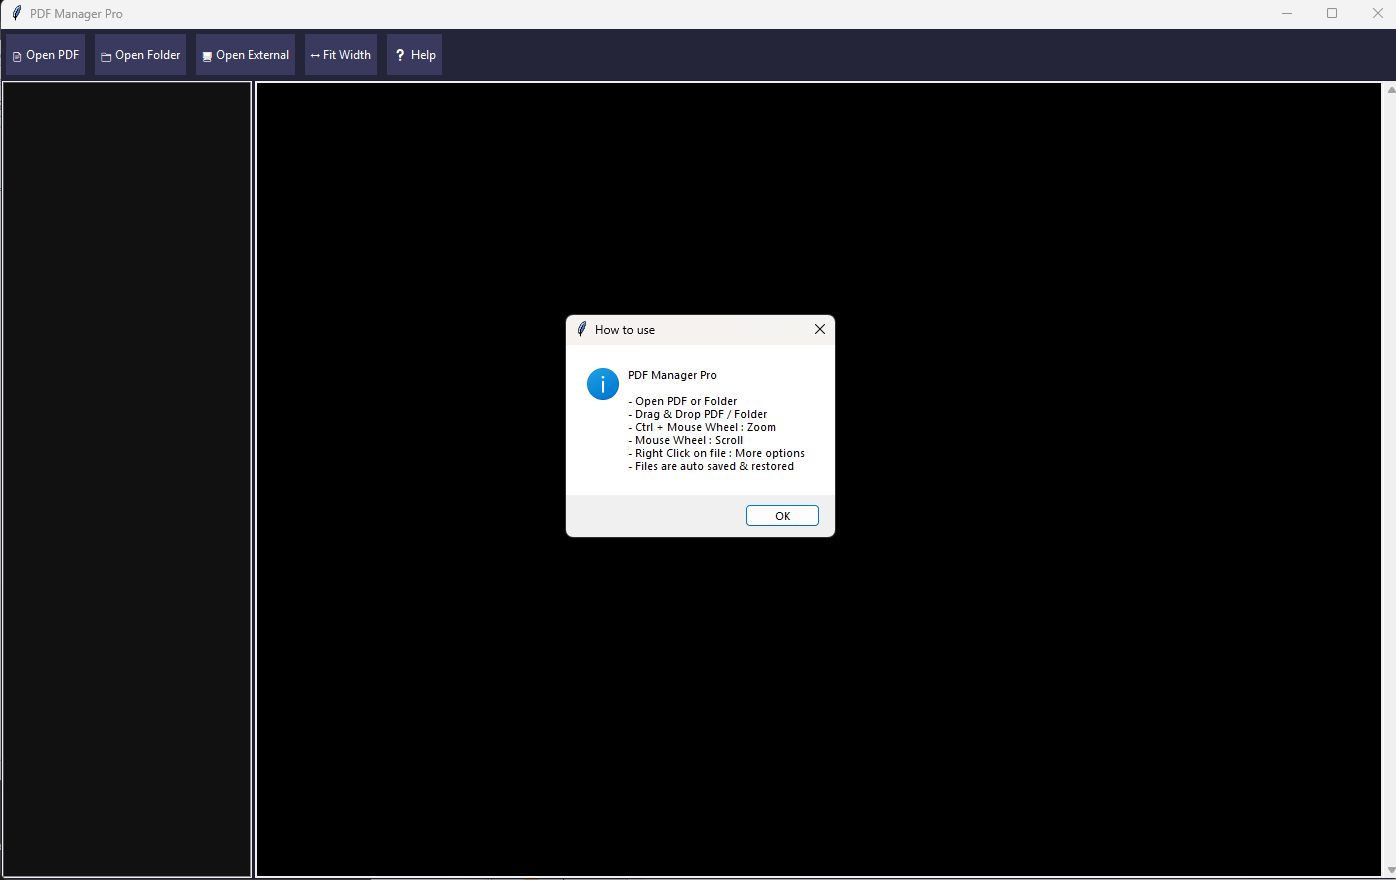Select the Fit Width option
The image size is (1396, 880).
click(x=341, y=55)
